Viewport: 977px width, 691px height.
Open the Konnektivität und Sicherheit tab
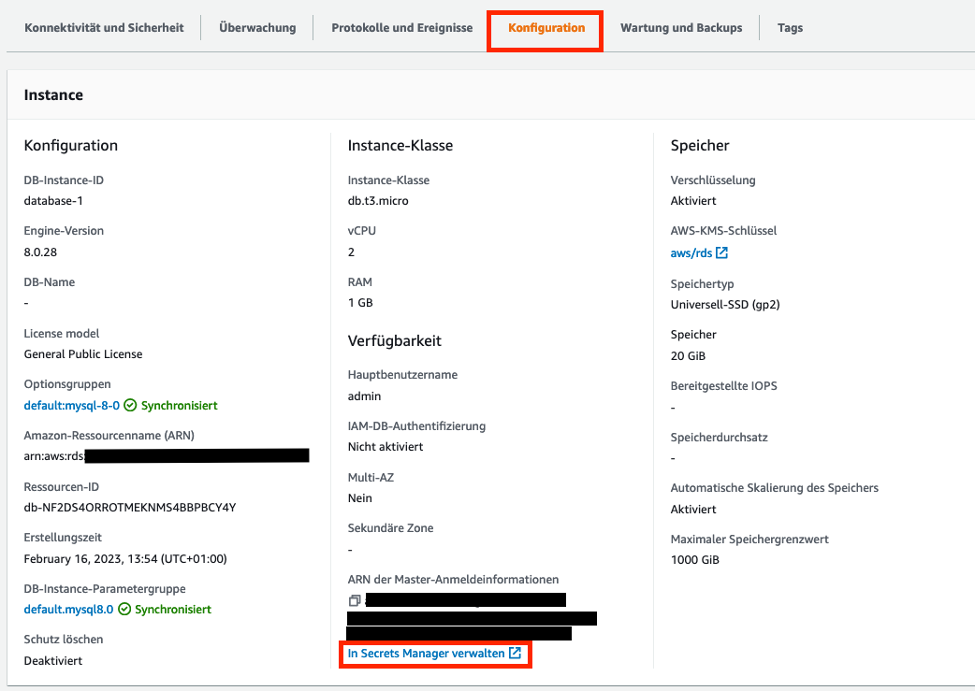point(104,28)
